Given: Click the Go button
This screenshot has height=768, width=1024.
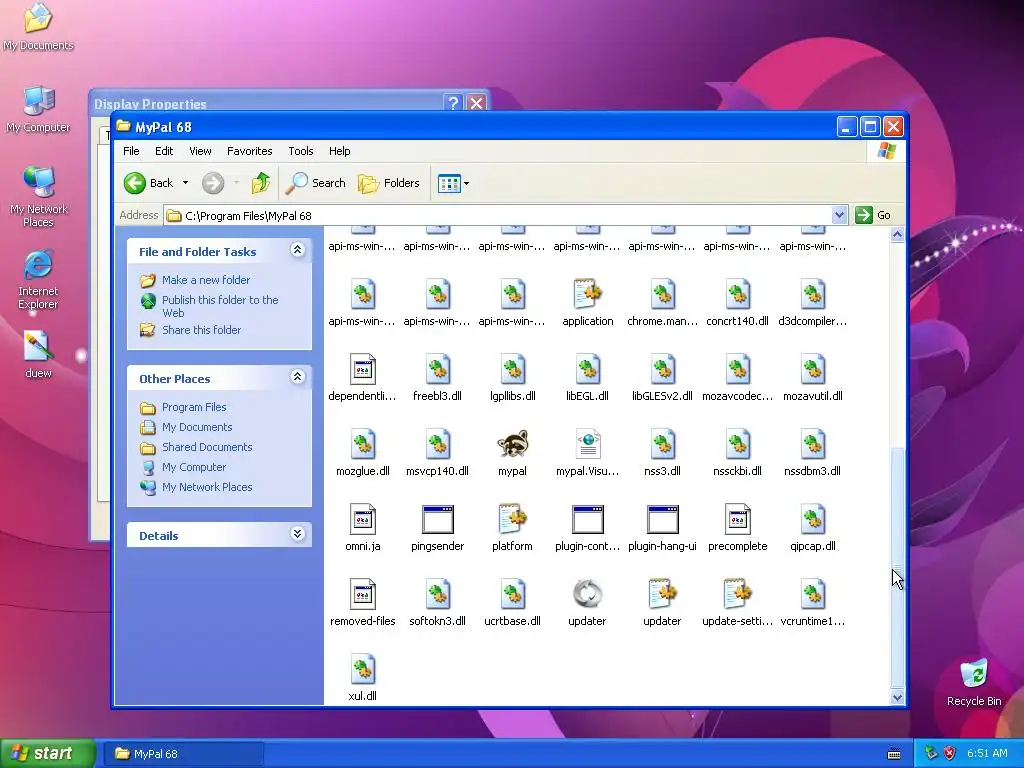Looking at the screenshot, I should click(873, 215).
